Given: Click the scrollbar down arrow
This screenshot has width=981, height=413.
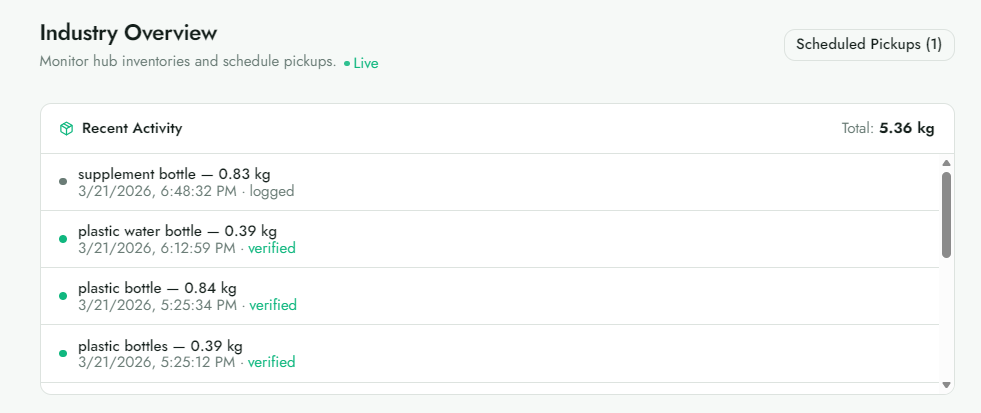Looking at the screenshot, I should pyautogui.click(x=946, y=385).
